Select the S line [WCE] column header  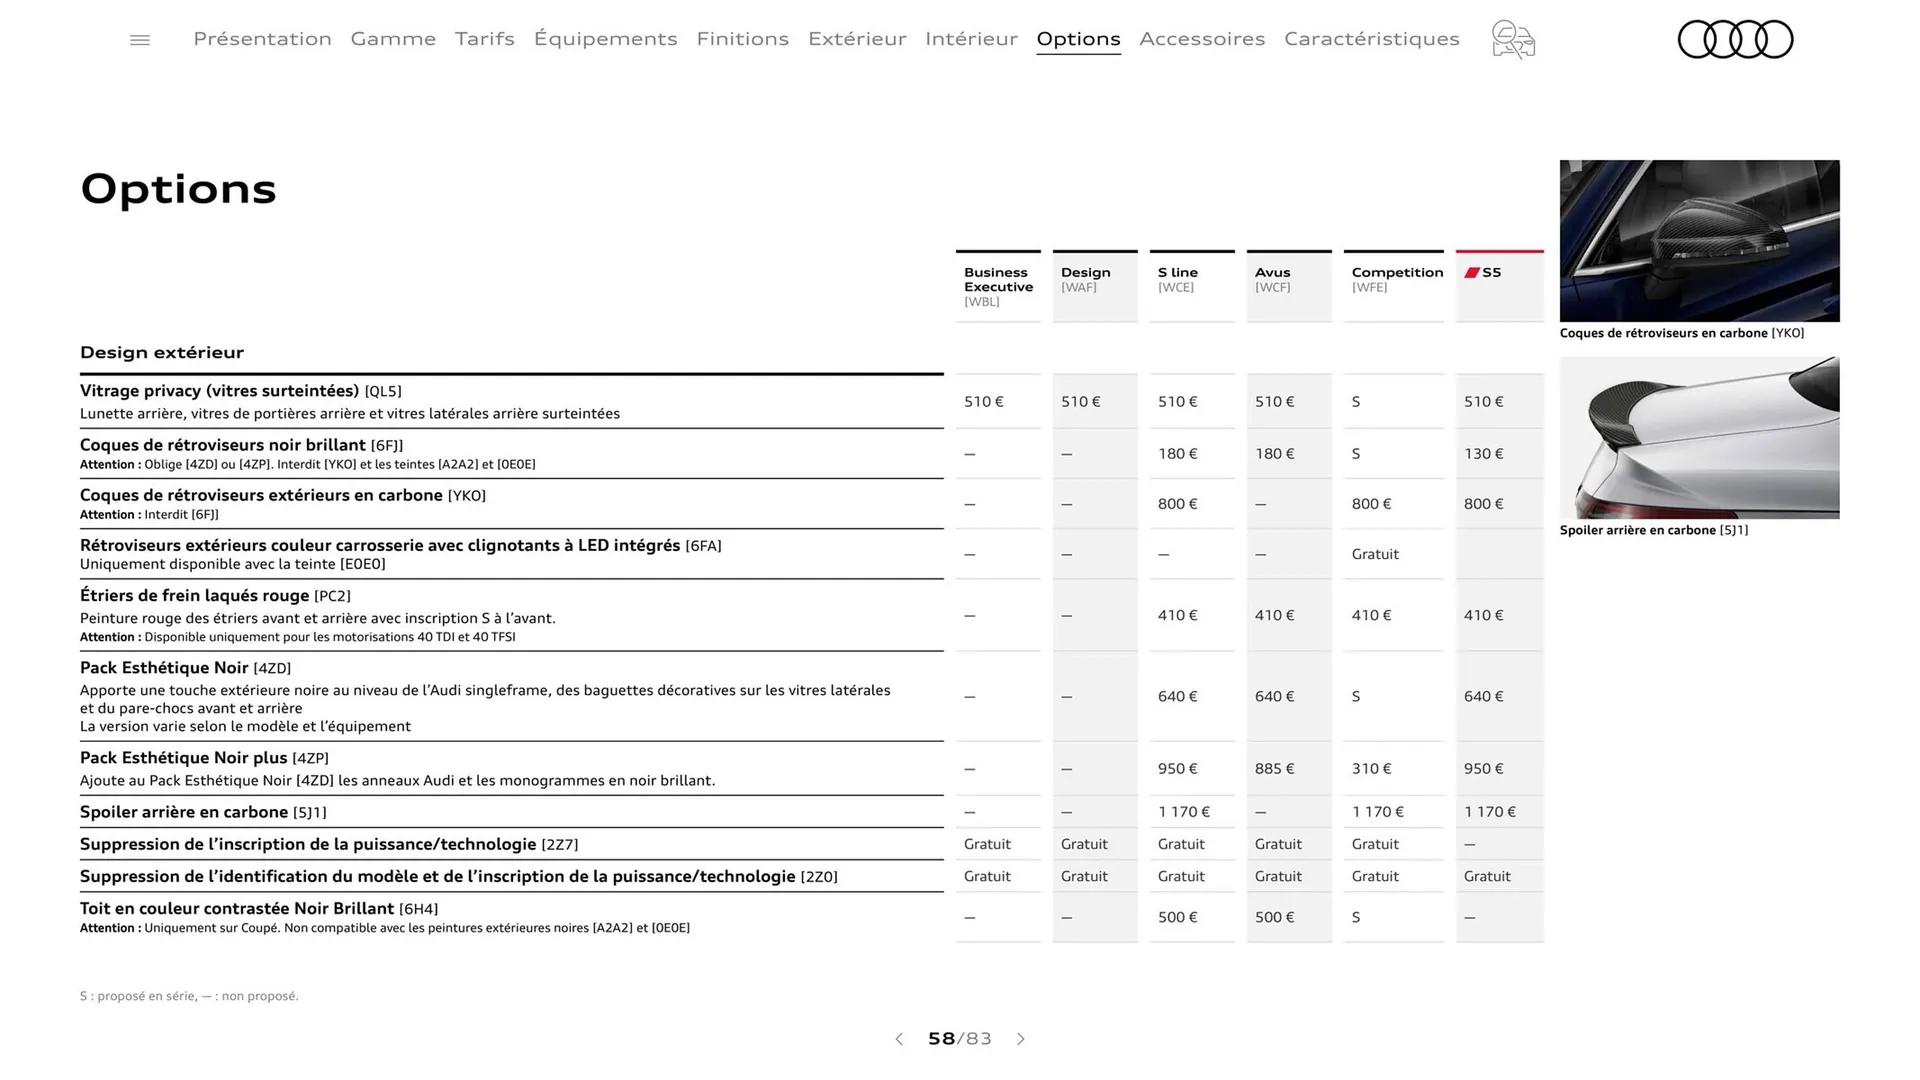pos(1192,286)
